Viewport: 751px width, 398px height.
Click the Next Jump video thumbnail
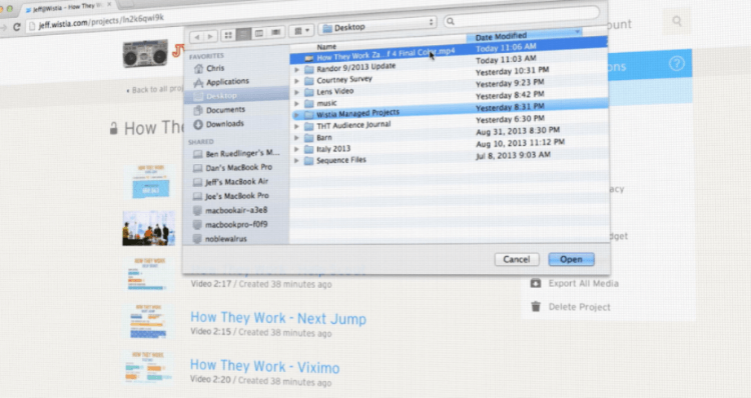click(x=147, y=322)
